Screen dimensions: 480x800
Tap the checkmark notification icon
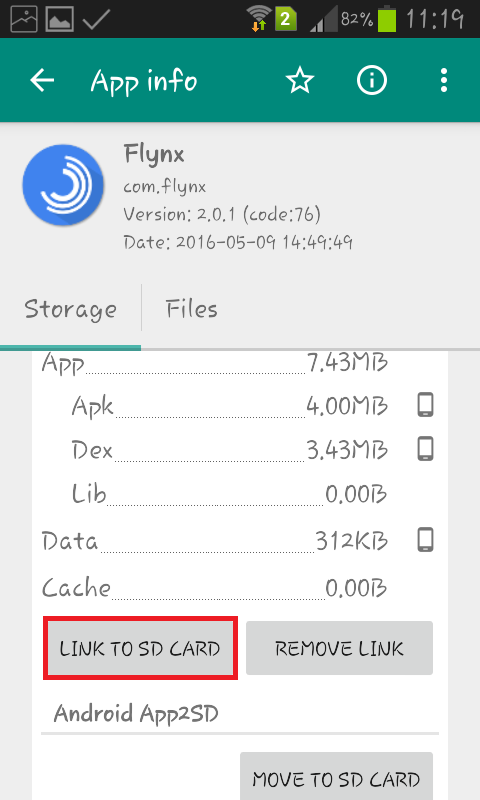click(x=96, y=19)
